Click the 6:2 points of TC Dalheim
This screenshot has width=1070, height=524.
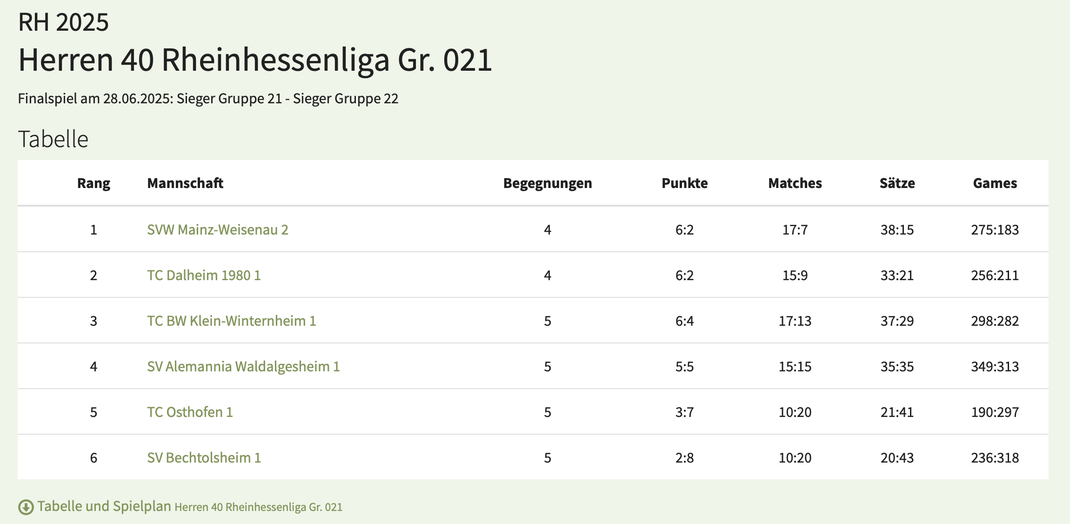pyautogui.click(x=684, y=276)
